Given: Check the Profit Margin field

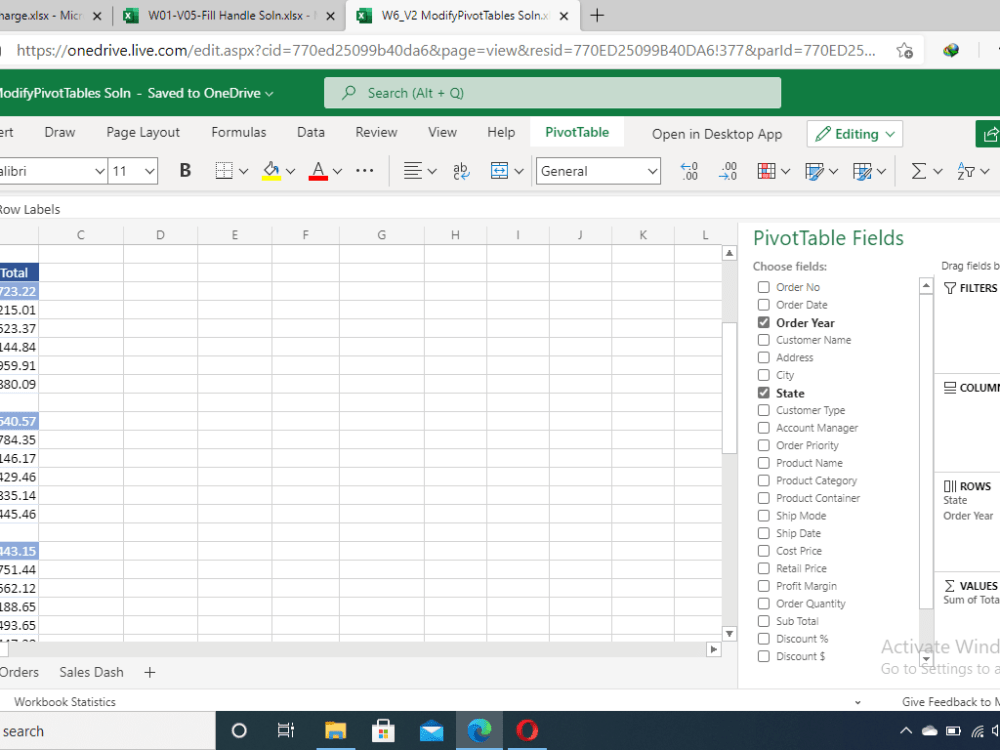Looking at the screenshot, I should [763, 585].
